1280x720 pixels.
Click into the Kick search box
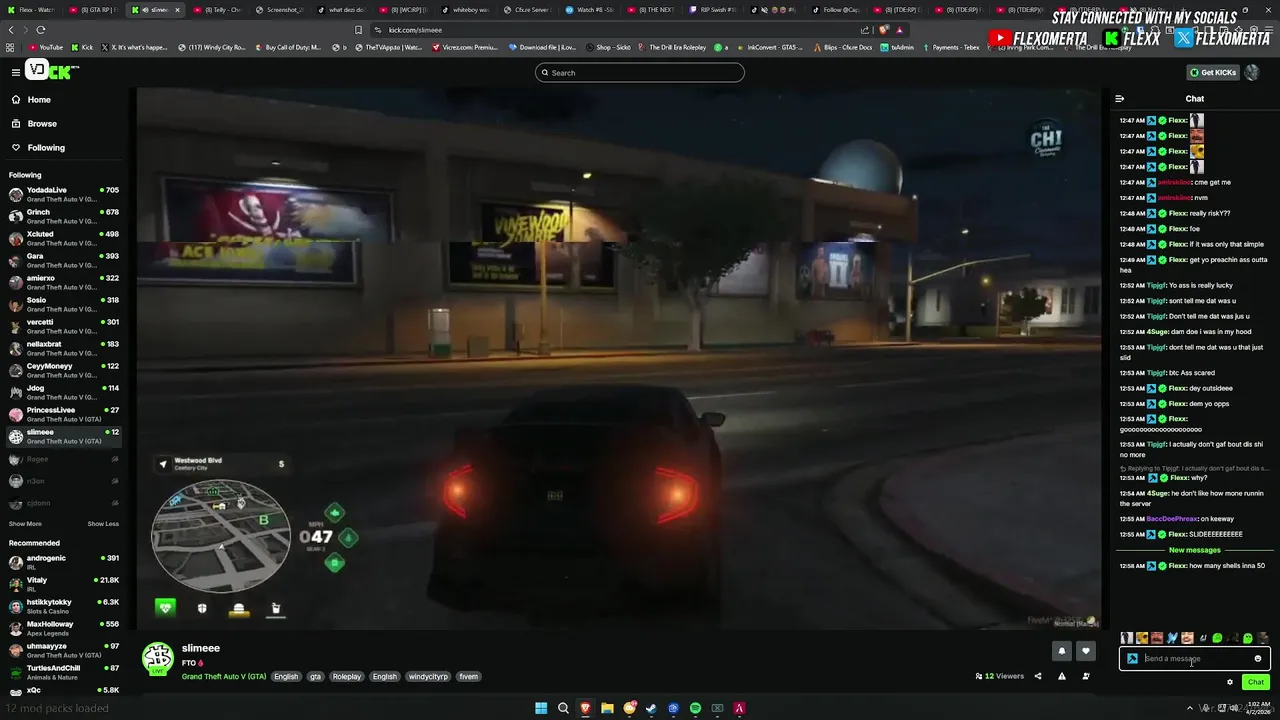640,72
